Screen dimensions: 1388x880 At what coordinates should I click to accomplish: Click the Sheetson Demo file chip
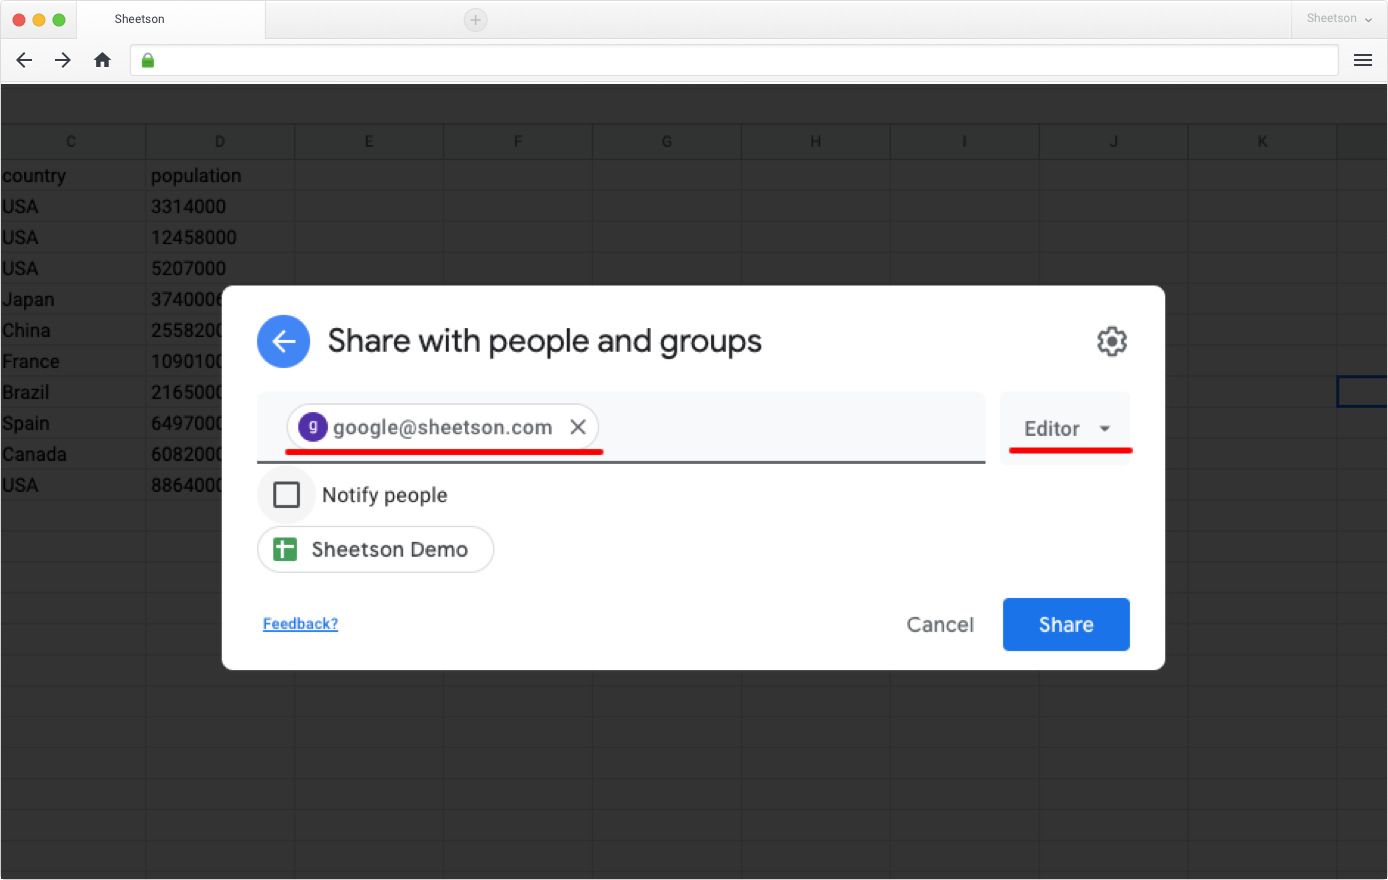375,549
